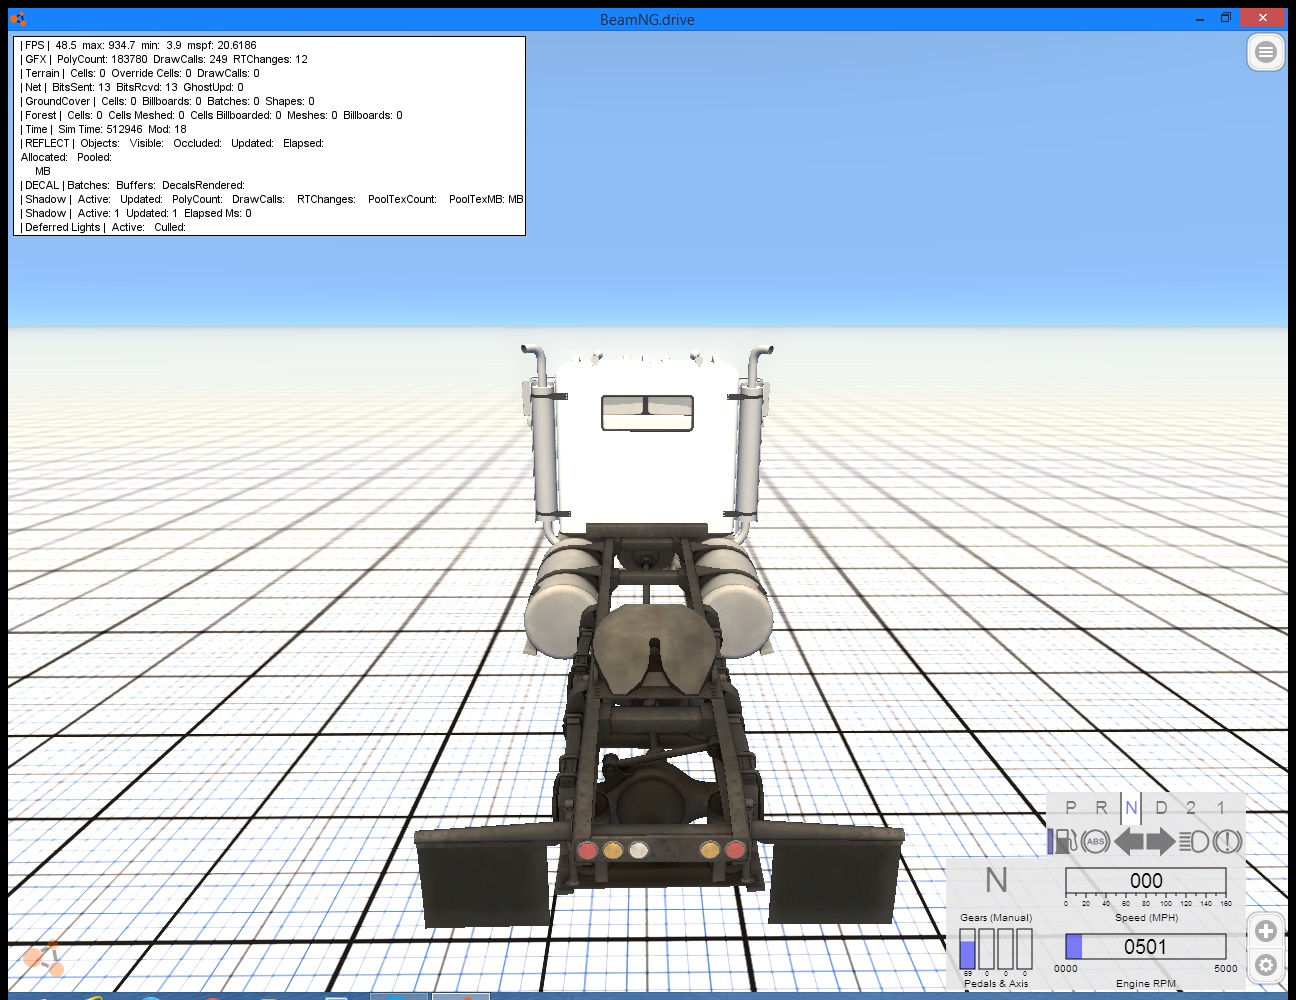The image size is (1296, 1000).
Task: Click the left turn signal arrow
Action: pos(1128,841)
